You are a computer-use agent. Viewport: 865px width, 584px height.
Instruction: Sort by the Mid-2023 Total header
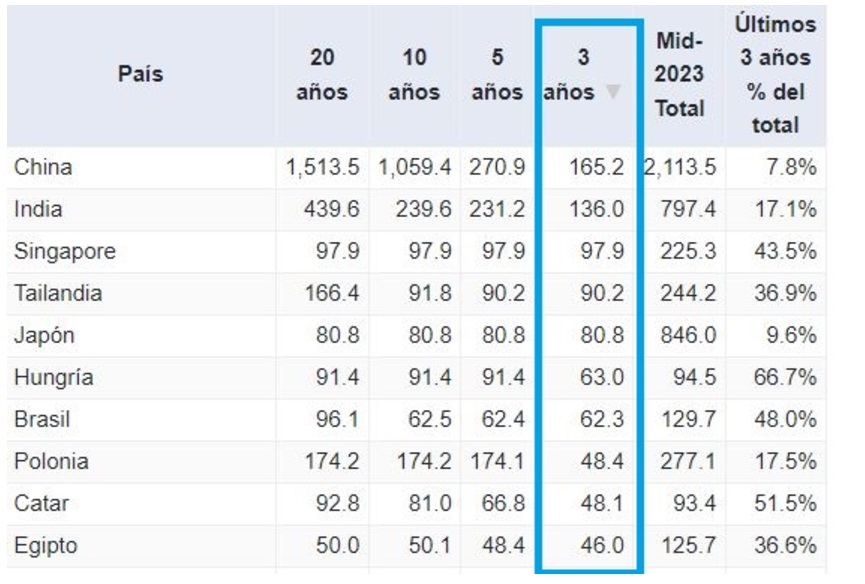680,75
